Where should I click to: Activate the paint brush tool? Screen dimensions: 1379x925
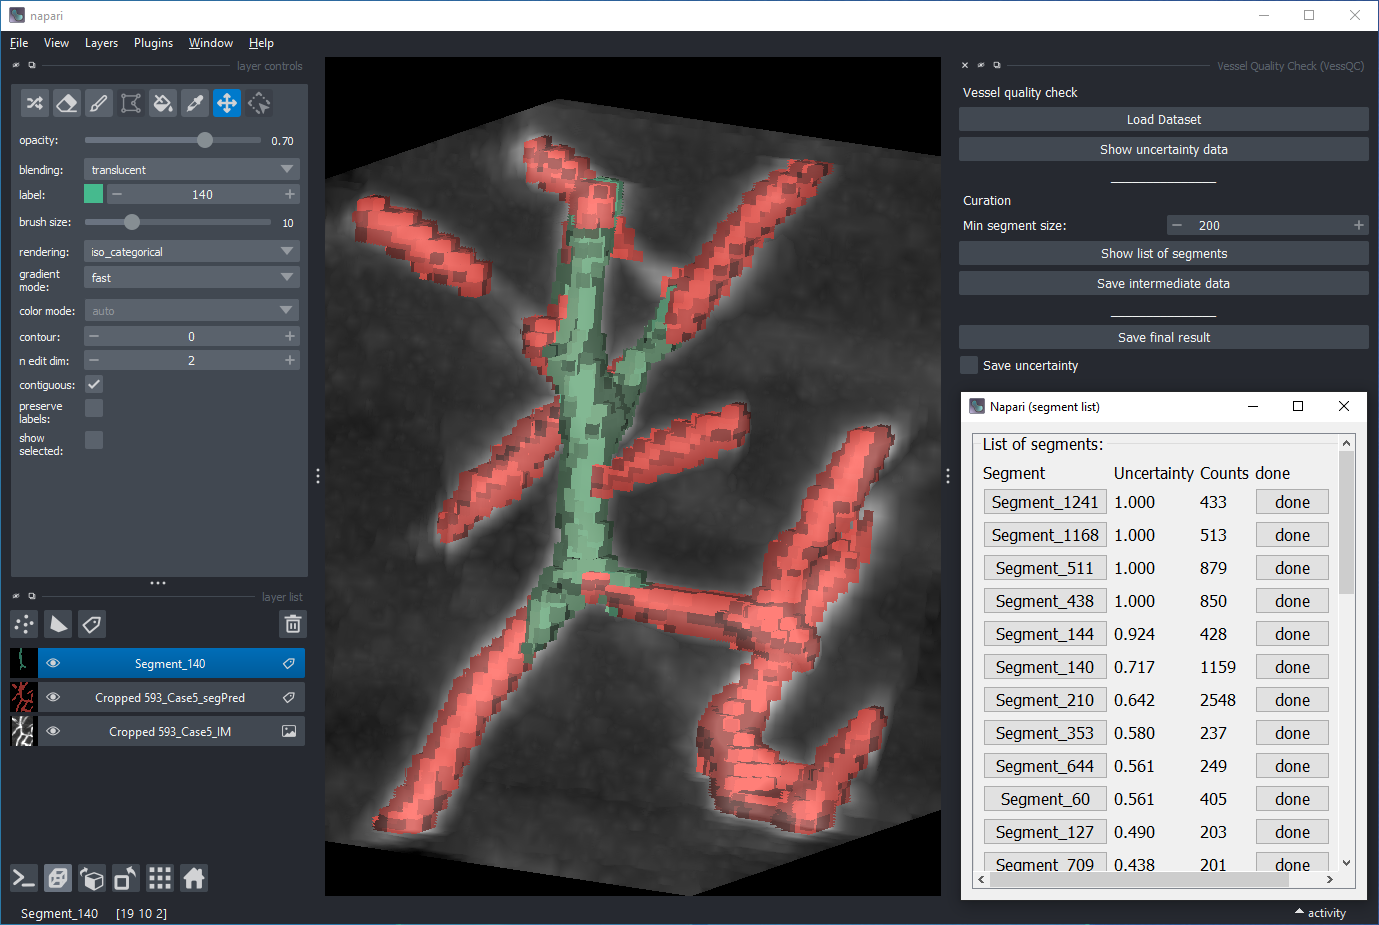click(98, 103)
